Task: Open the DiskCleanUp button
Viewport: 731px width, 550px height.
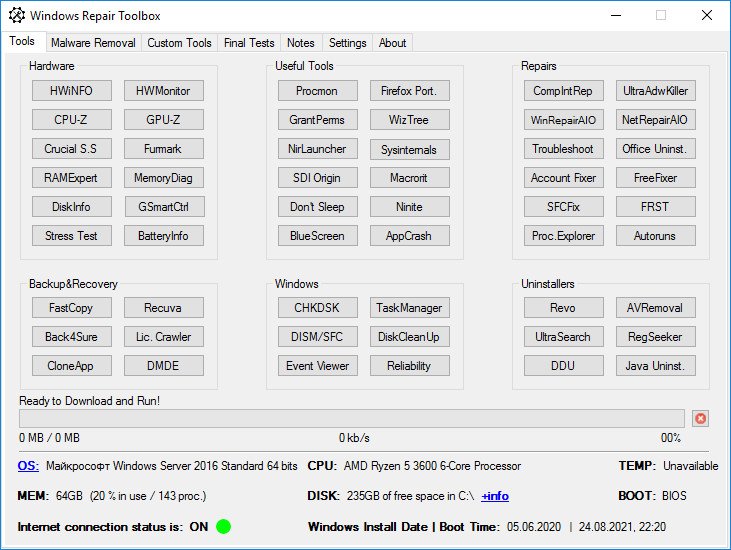Action: point(409,337)
